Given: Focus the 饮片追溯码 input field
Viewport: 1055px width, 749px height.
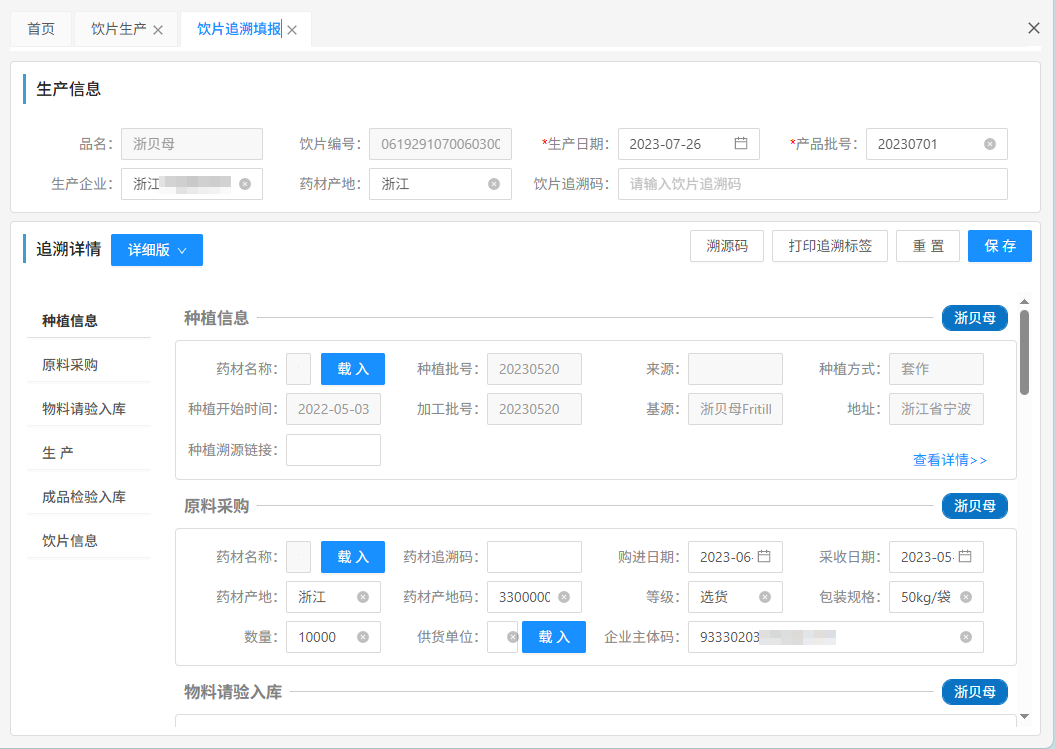Looking at the screenshot, I should 812,184.
